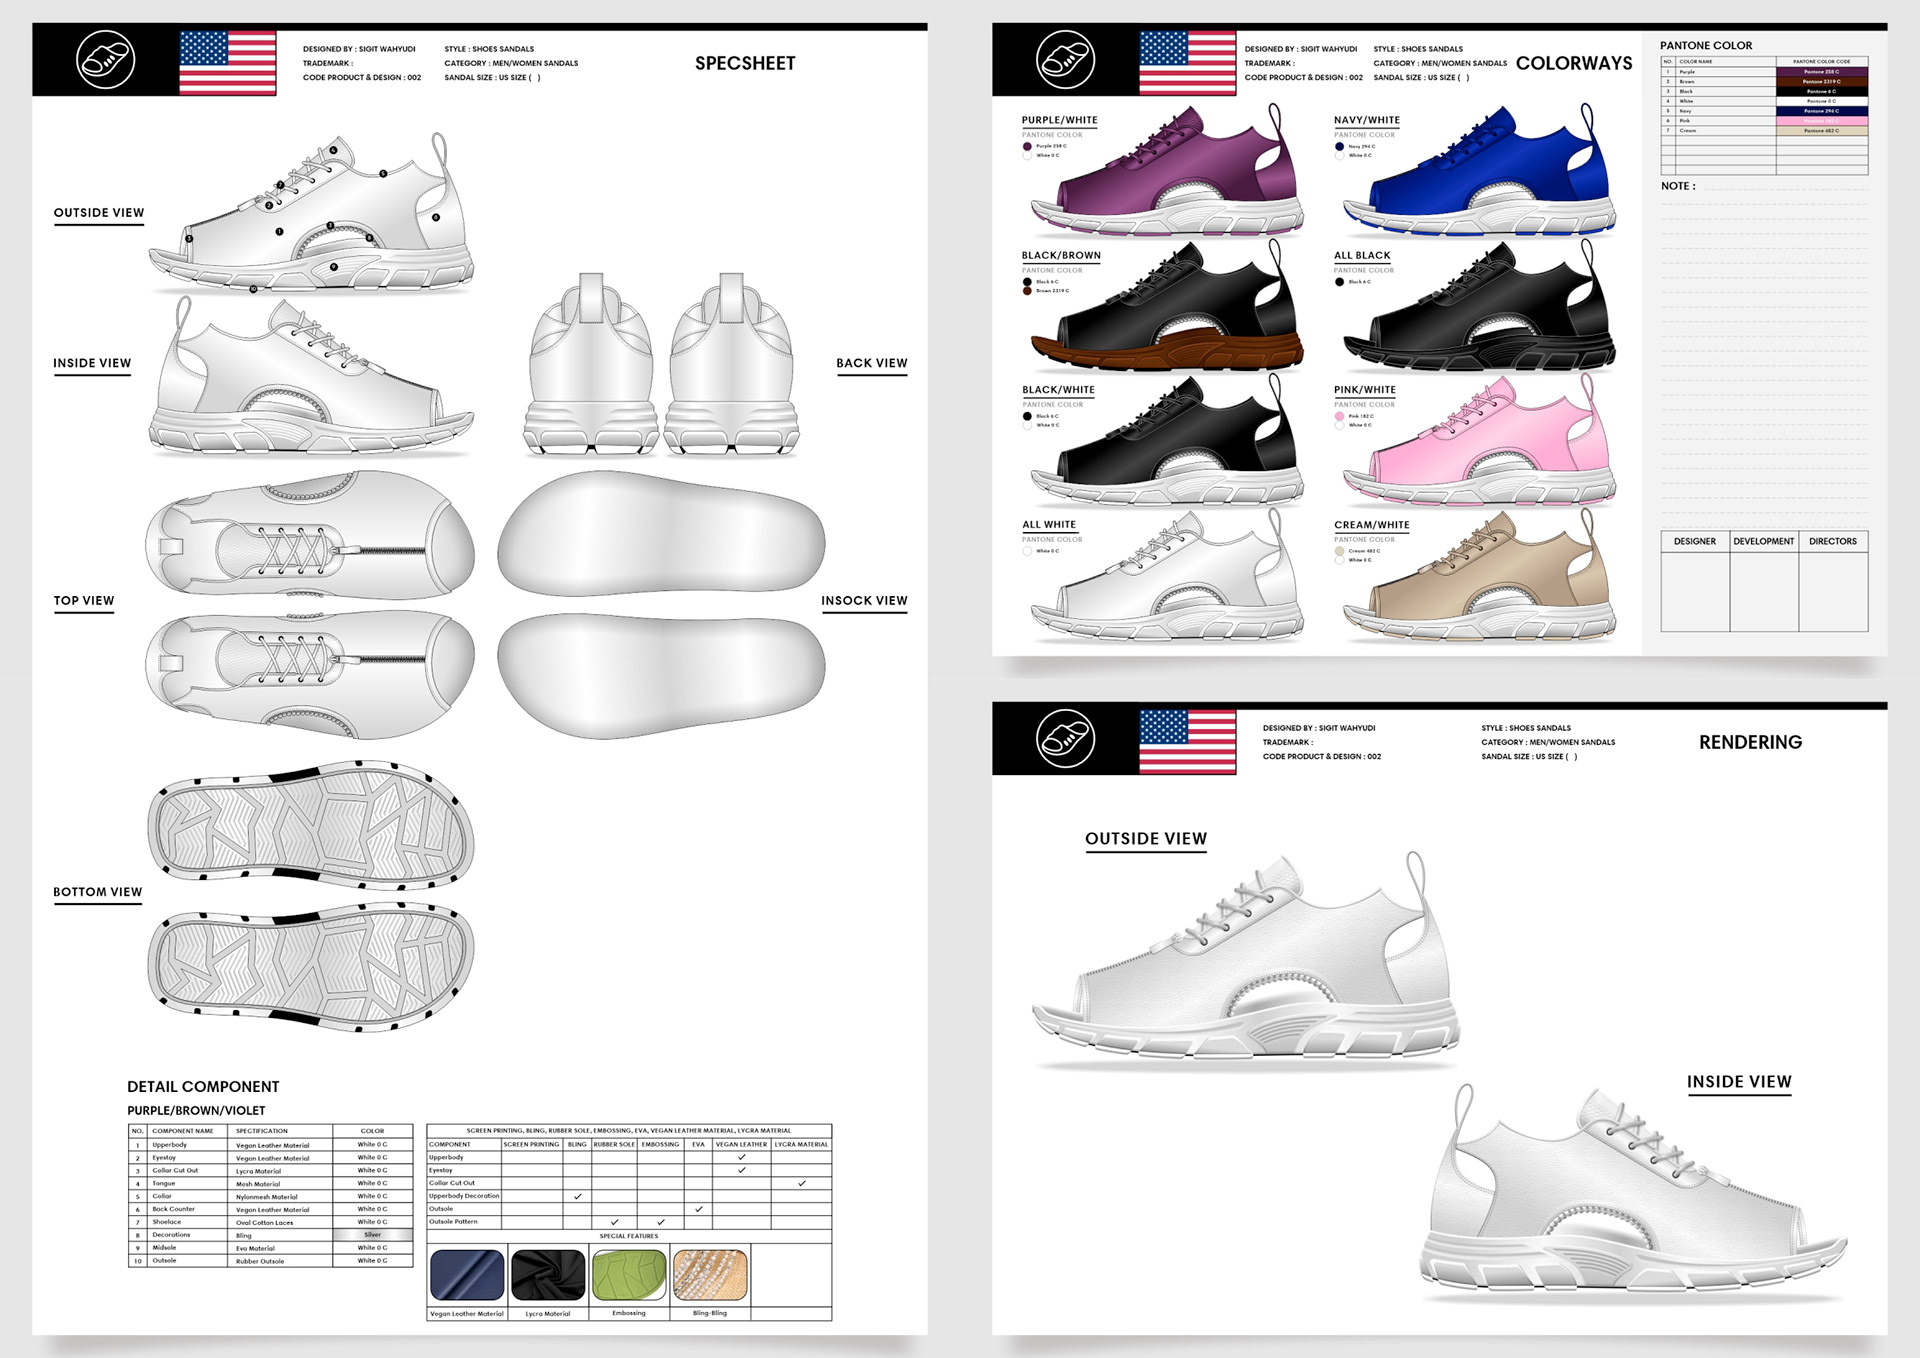Click the Back Counter component row
The width and height of the screenshot is (1920, 1358).
coord(270,1209)
